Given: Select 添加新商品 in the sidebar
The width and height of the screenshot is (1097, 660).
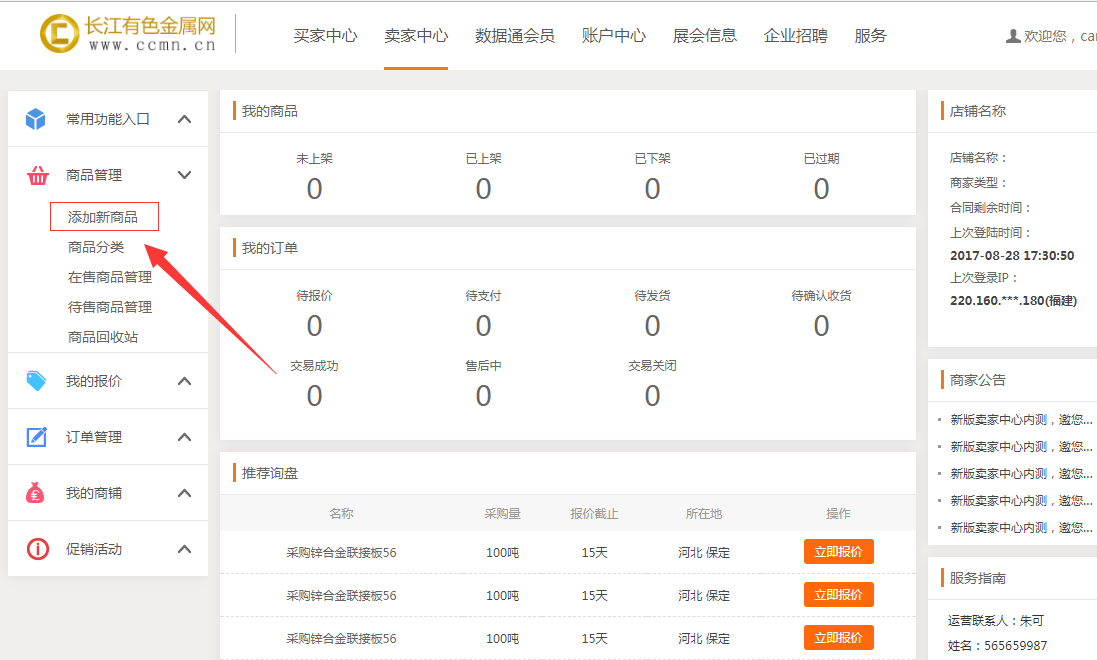Looking at the screenshot, I should click(103, 217).
